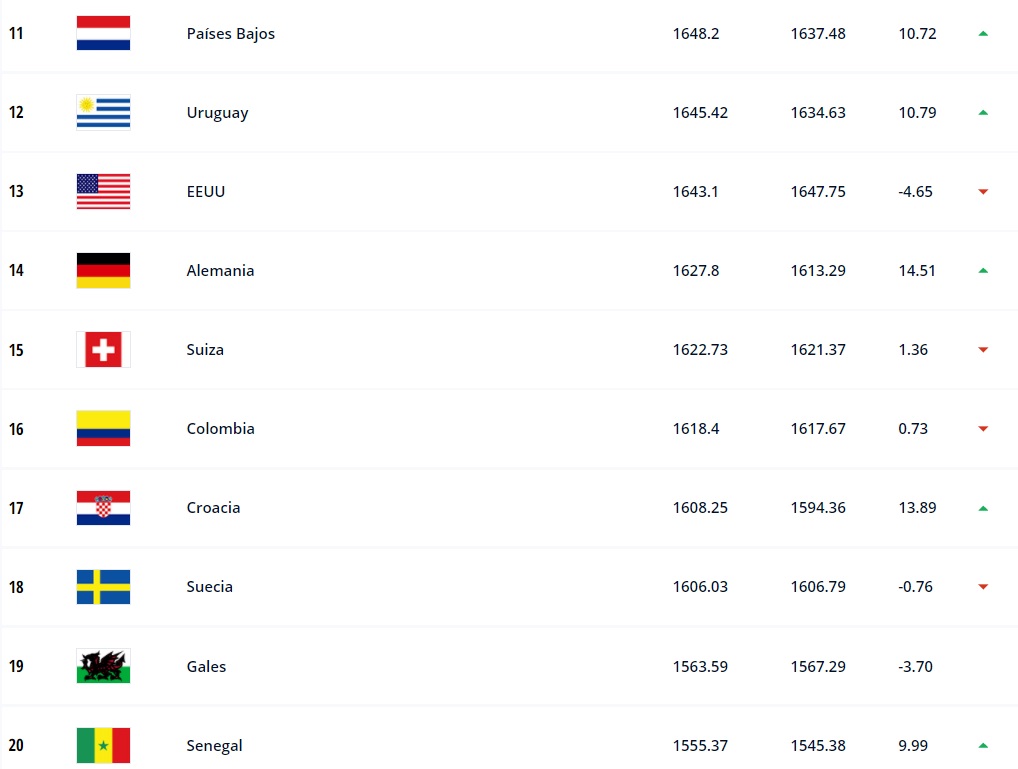Viewport: 1018px width, 769px height.
Task: Click the Croacia flag icon
Action: coord(103,507)
